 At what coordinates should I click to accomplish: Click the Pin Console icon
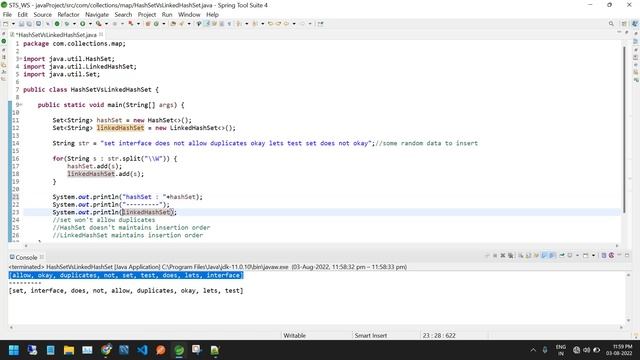click(562, 256)
